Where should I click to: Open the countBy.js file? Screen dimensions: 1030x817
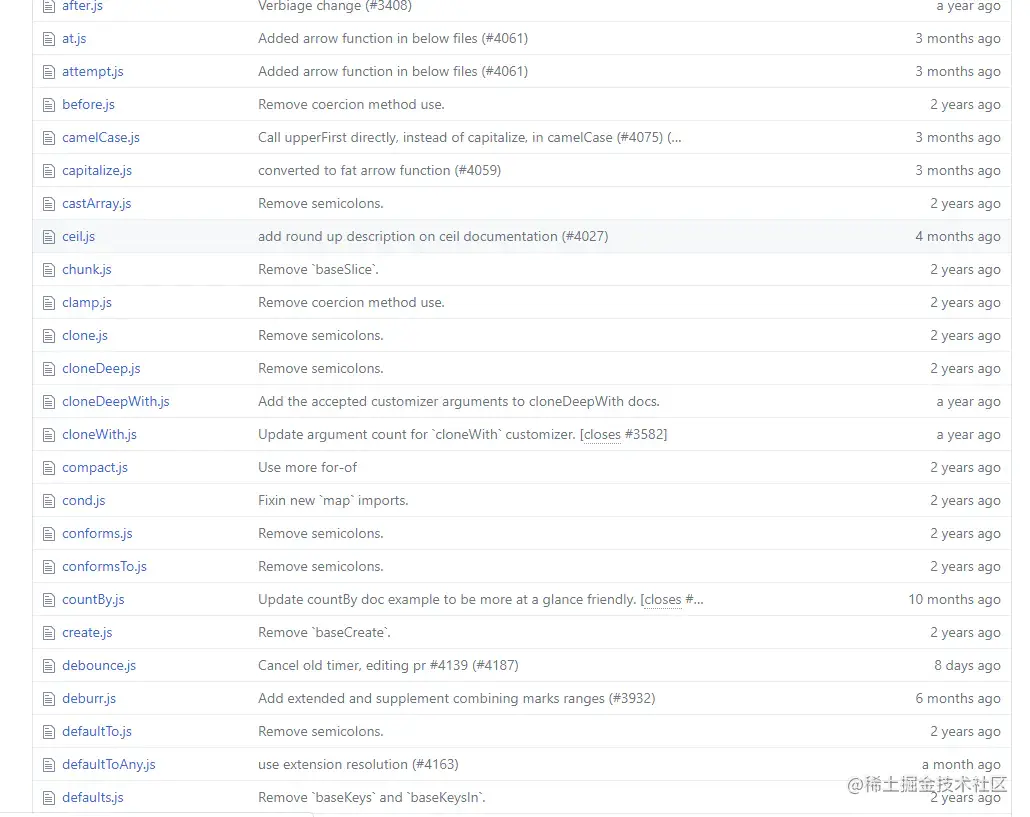[x=93, y=600]
